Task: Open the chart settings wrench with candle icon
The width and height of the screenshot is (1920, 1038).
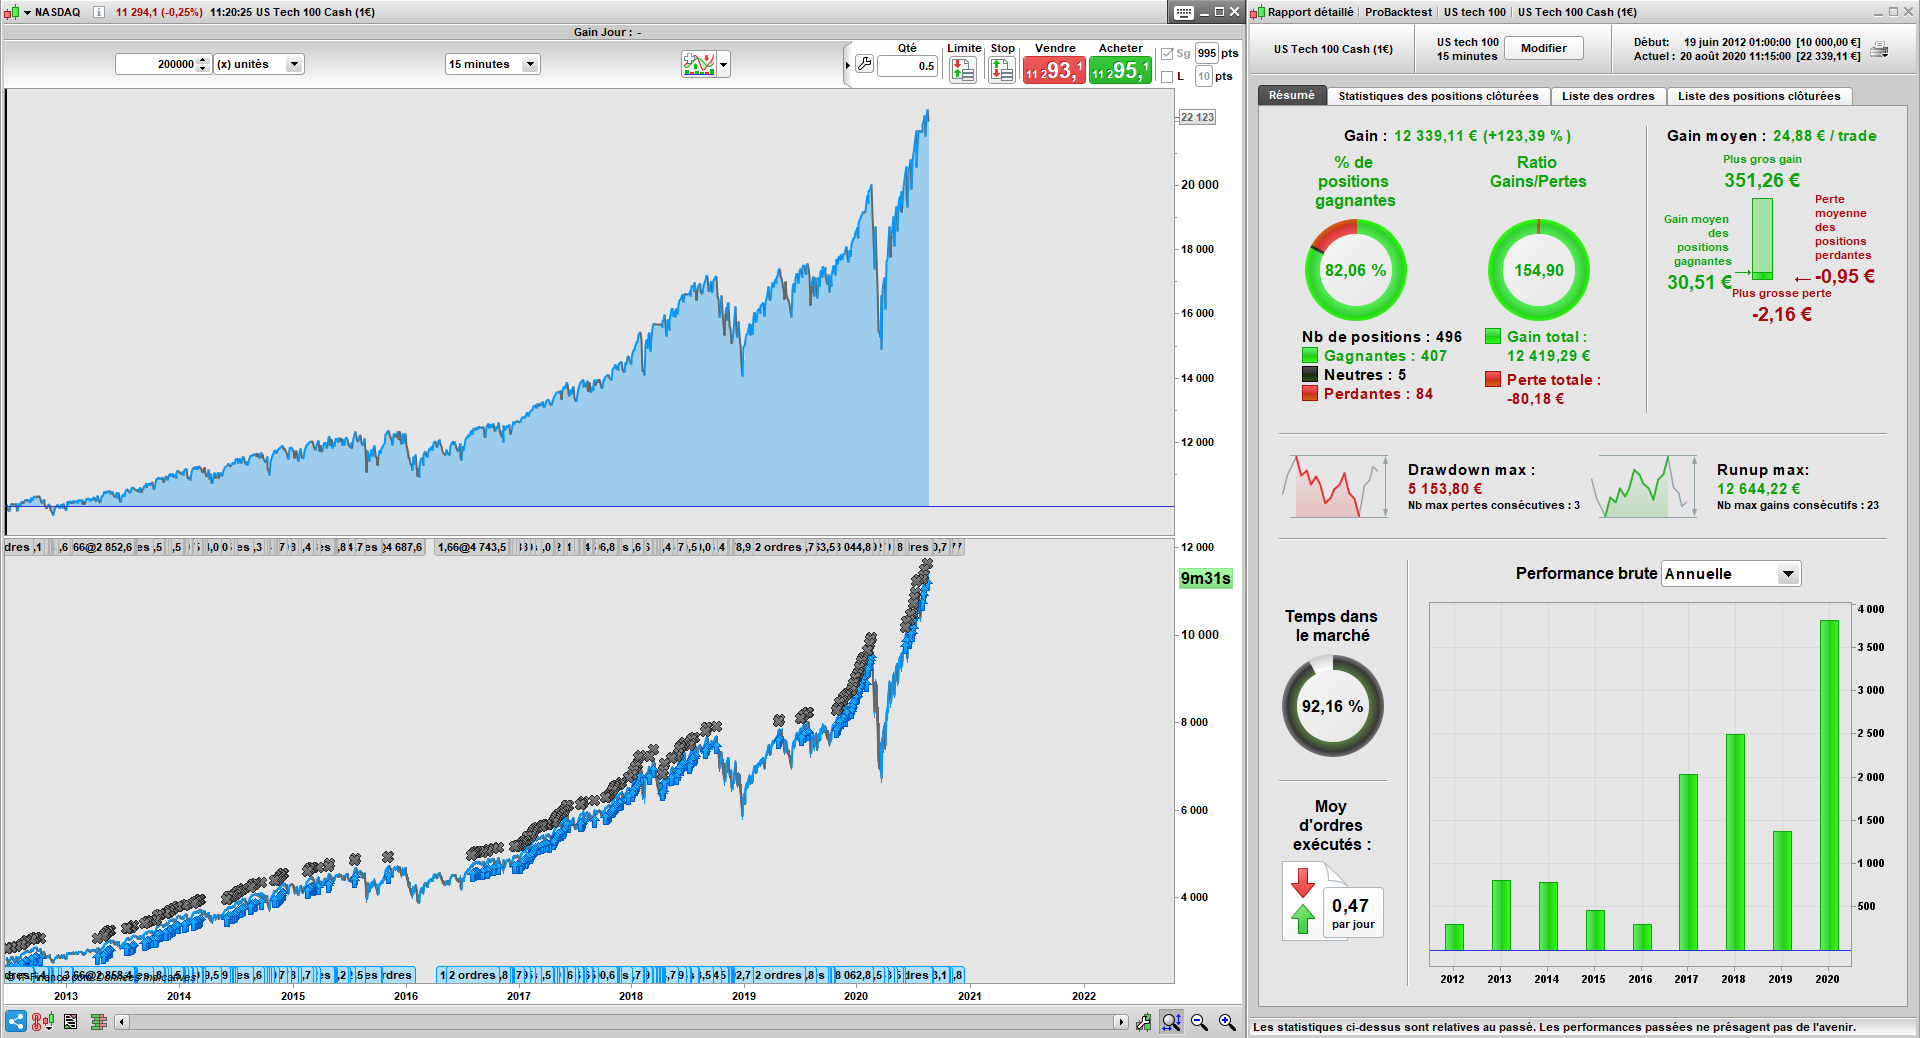Action: tap(1143, 1022)
